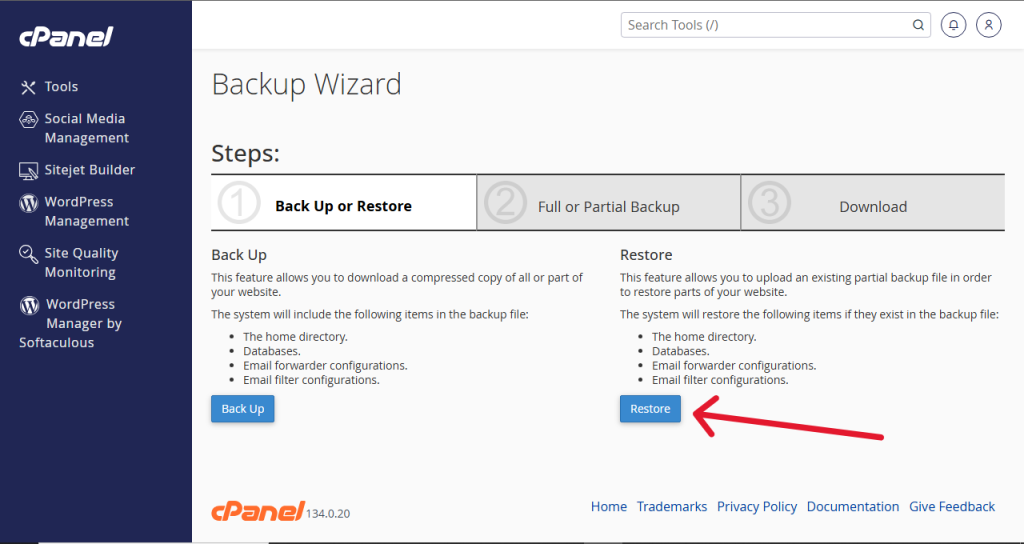1024x544 pixels.
Task: Click the WordPress Management logo icon
Action: click(28, 203)
